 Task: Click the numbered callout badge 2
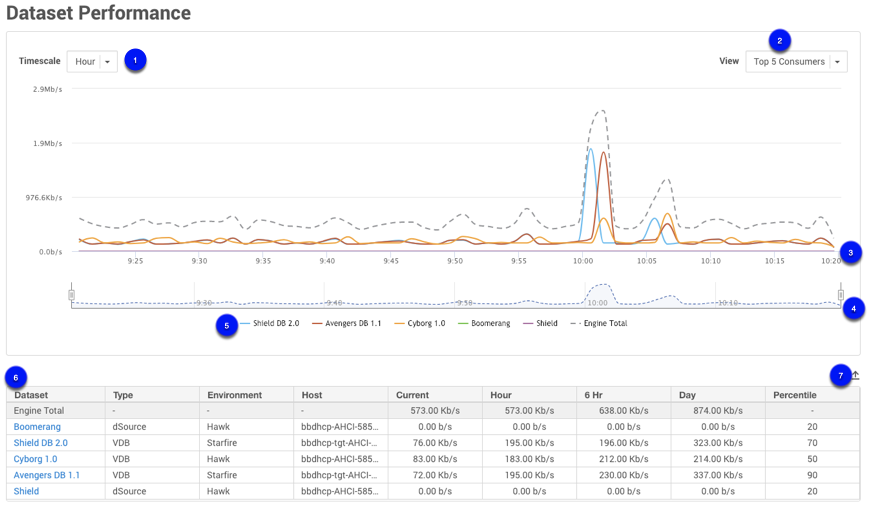(x=779, y=40)
